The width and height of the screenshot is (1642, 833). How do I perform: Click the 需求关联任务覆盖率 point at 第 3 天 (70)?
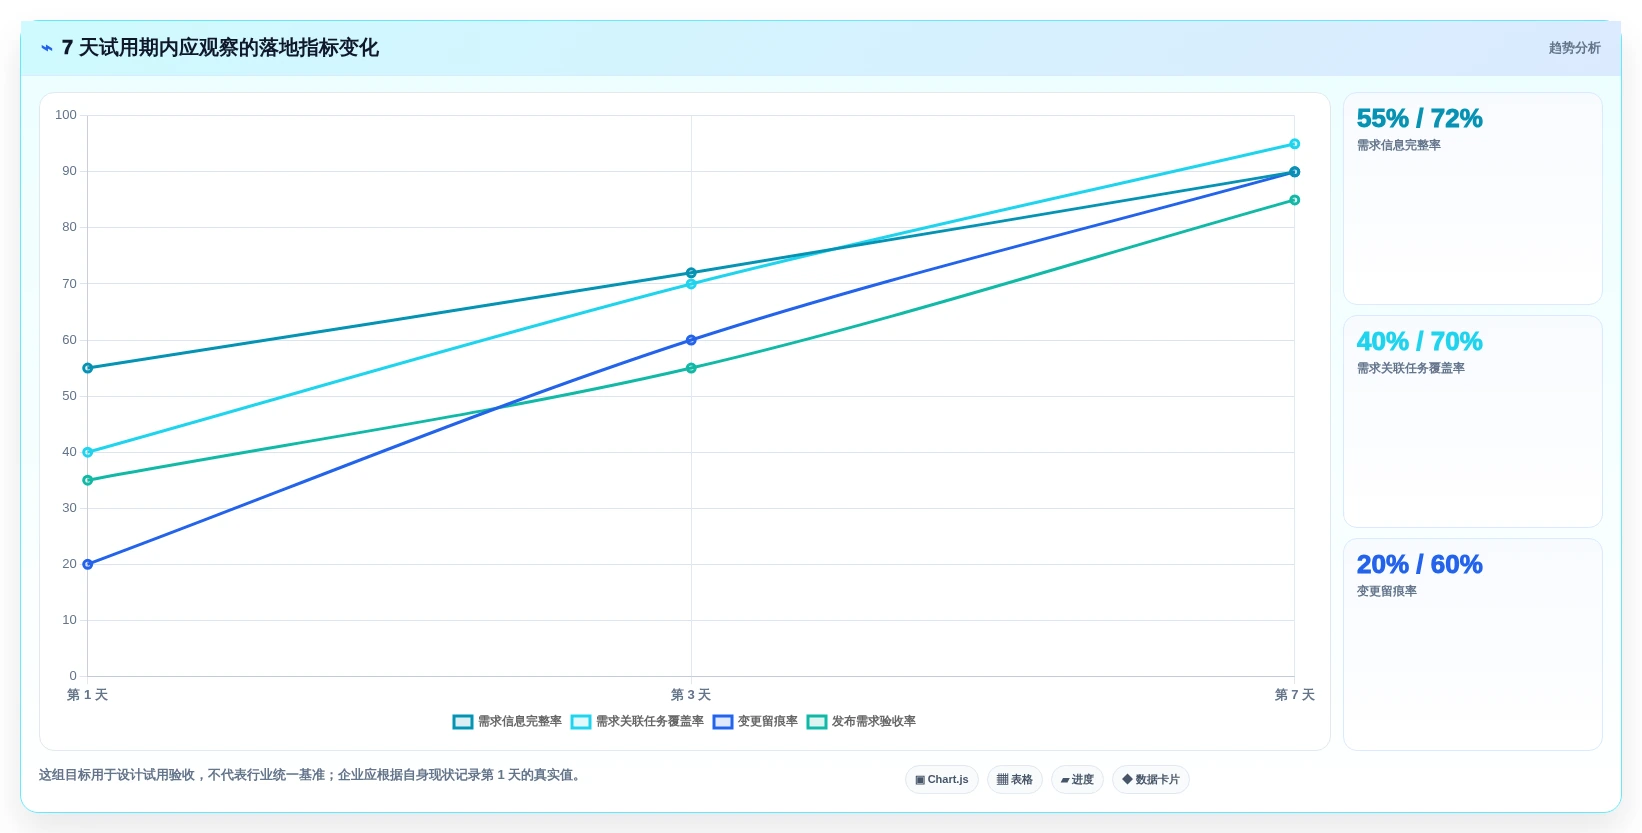click(x=691, y=284)
